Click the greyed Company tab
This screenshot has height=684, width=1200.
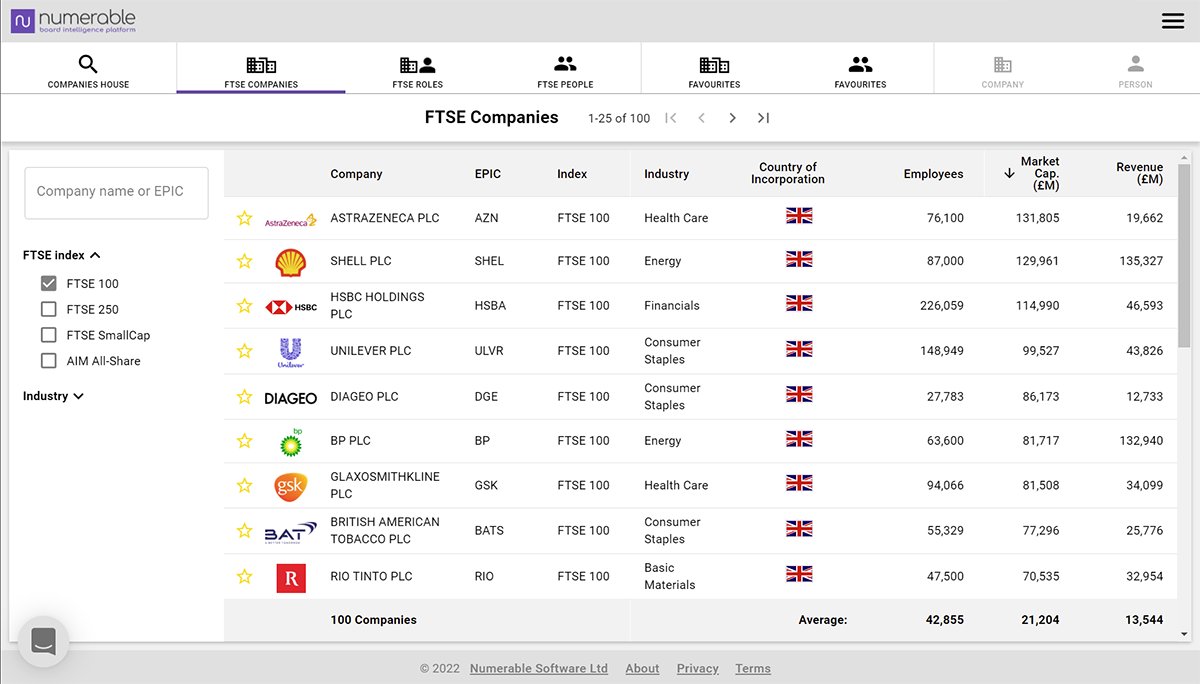pyautogui.click(x=1002, y=68)
